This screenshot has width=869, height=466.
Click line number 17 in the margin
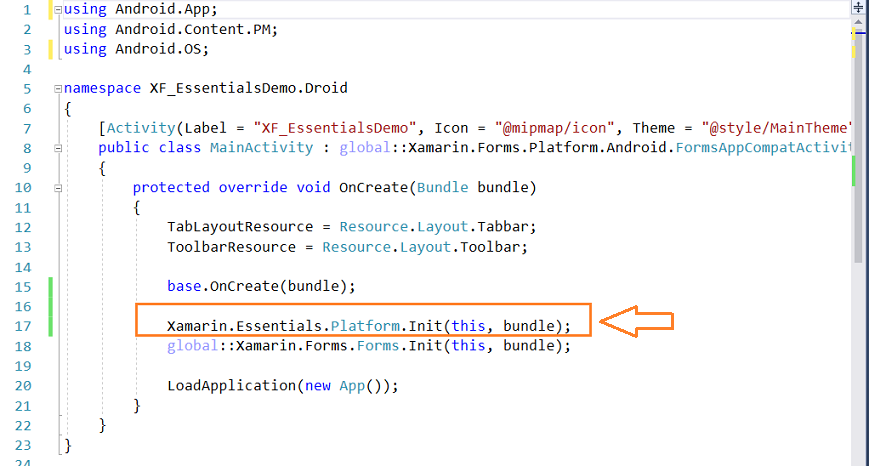pyautogui.click(x=23, y=326)
